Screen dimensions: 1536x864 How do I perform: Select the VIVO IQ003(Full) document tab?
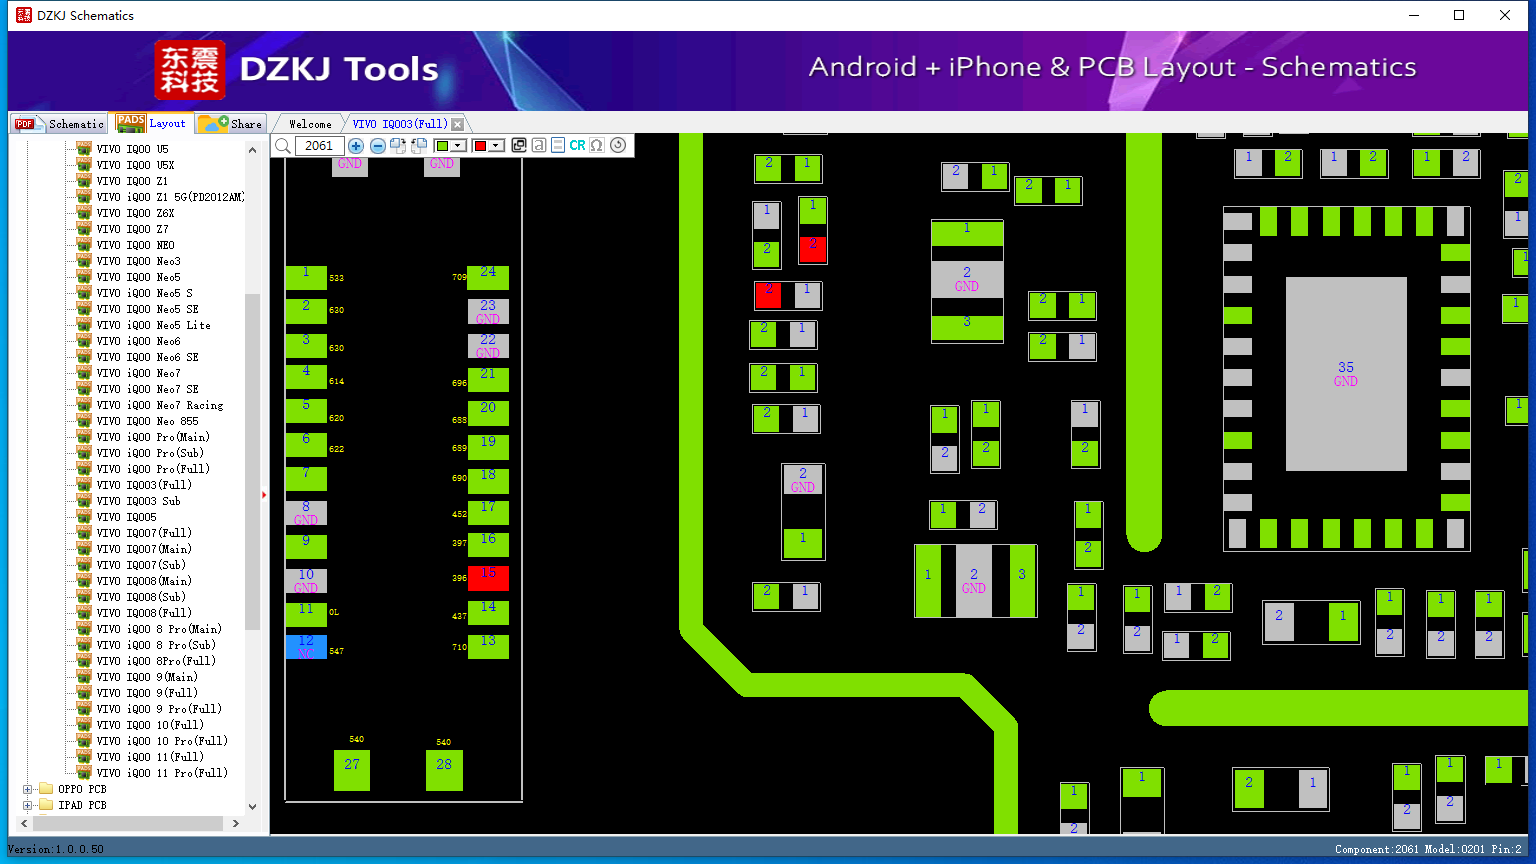pyautogui.click(x=400, y=124)
